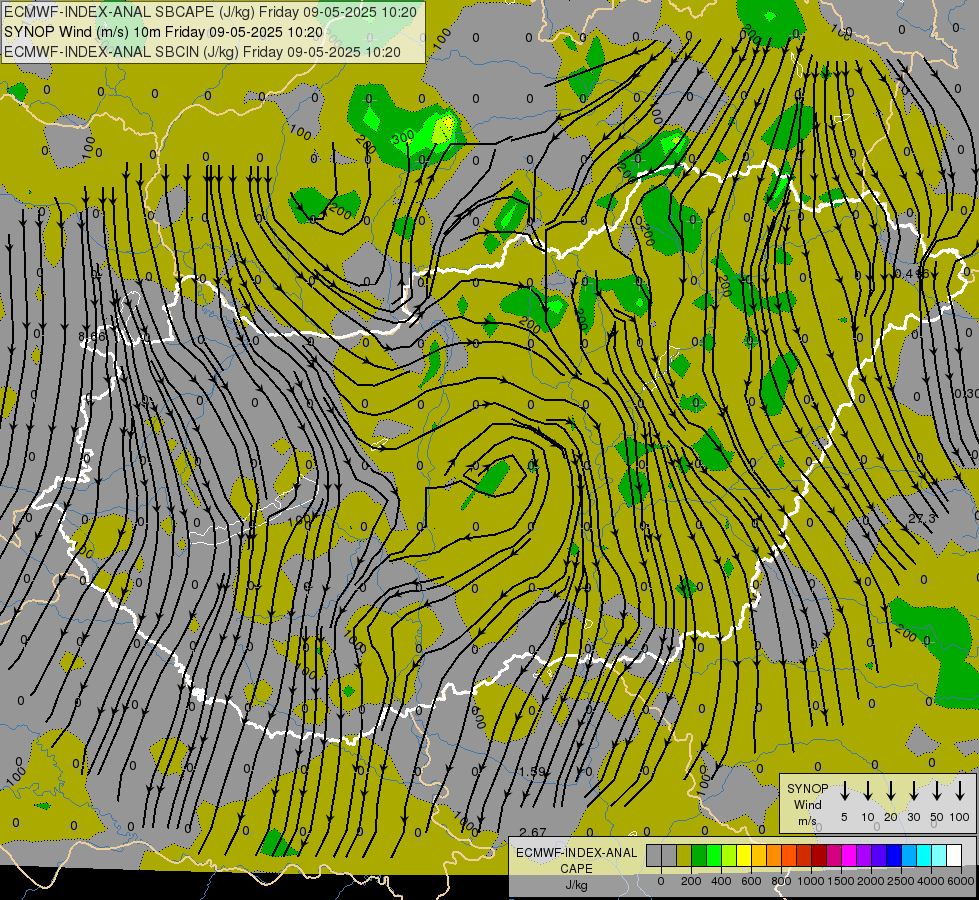The height and width of the screenshot is (900, 979).
Task: Click the 1000 tick label on CAPE scale
Action: pos(812,881)
